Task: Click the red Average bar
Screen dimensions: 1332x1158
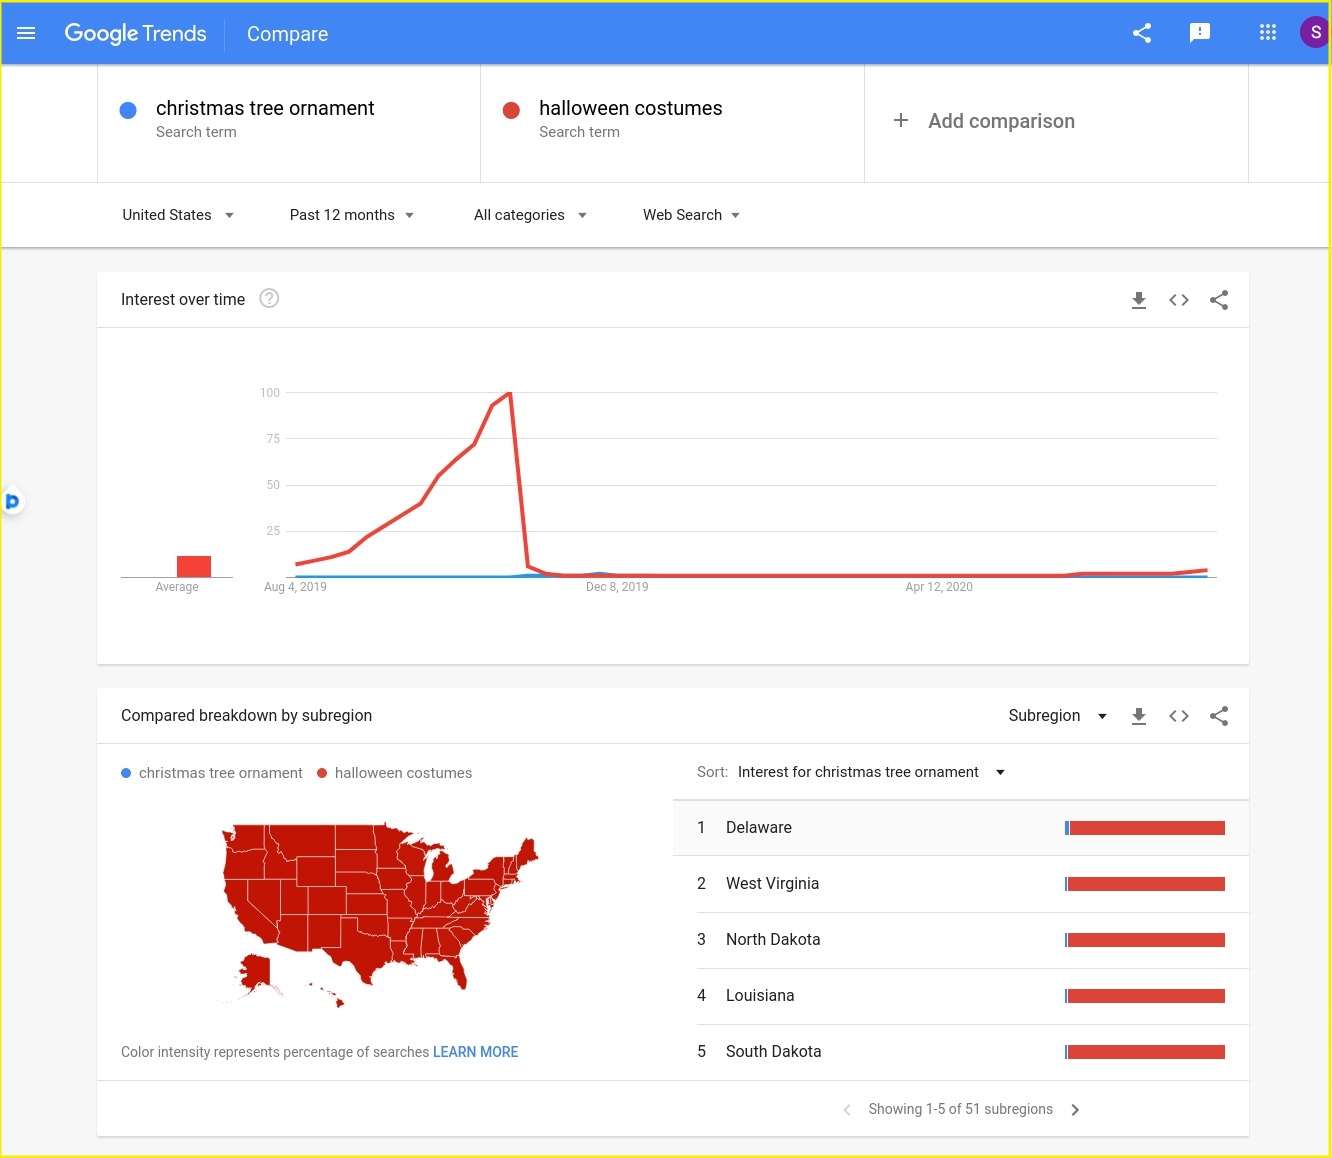Action: coord(194,566)
